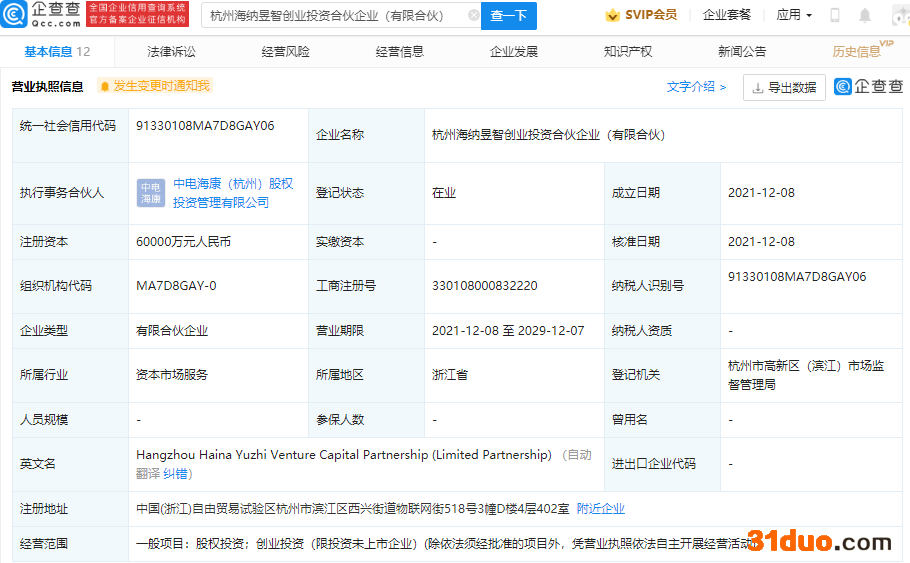The width and height of the screenshot is (910, 563).
Task: Click the 企查查 logo next to export button
Action: click(869, 86)
